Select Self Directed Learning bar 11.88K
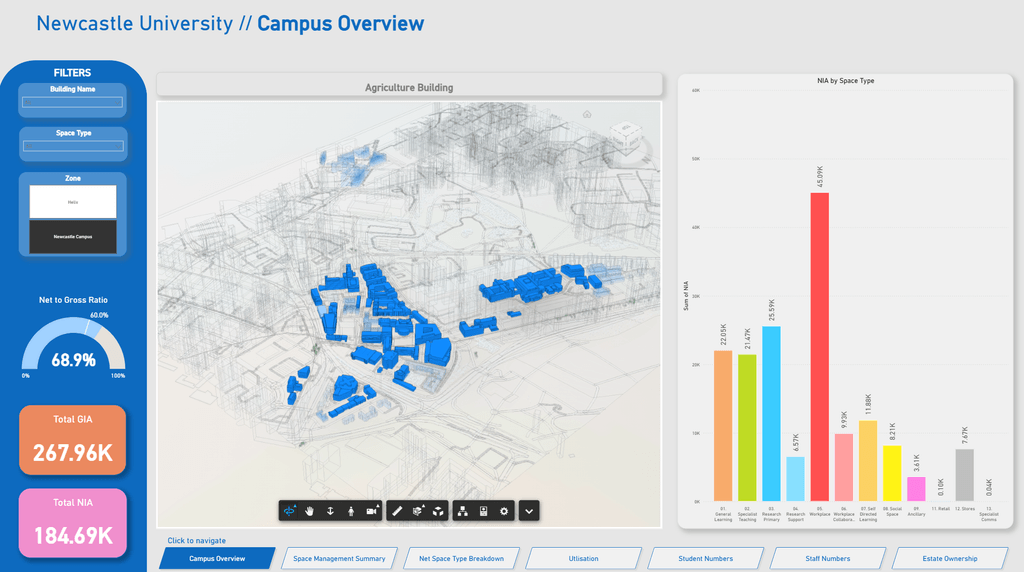This screenshot has width=1024, height=572. [868, 461]
